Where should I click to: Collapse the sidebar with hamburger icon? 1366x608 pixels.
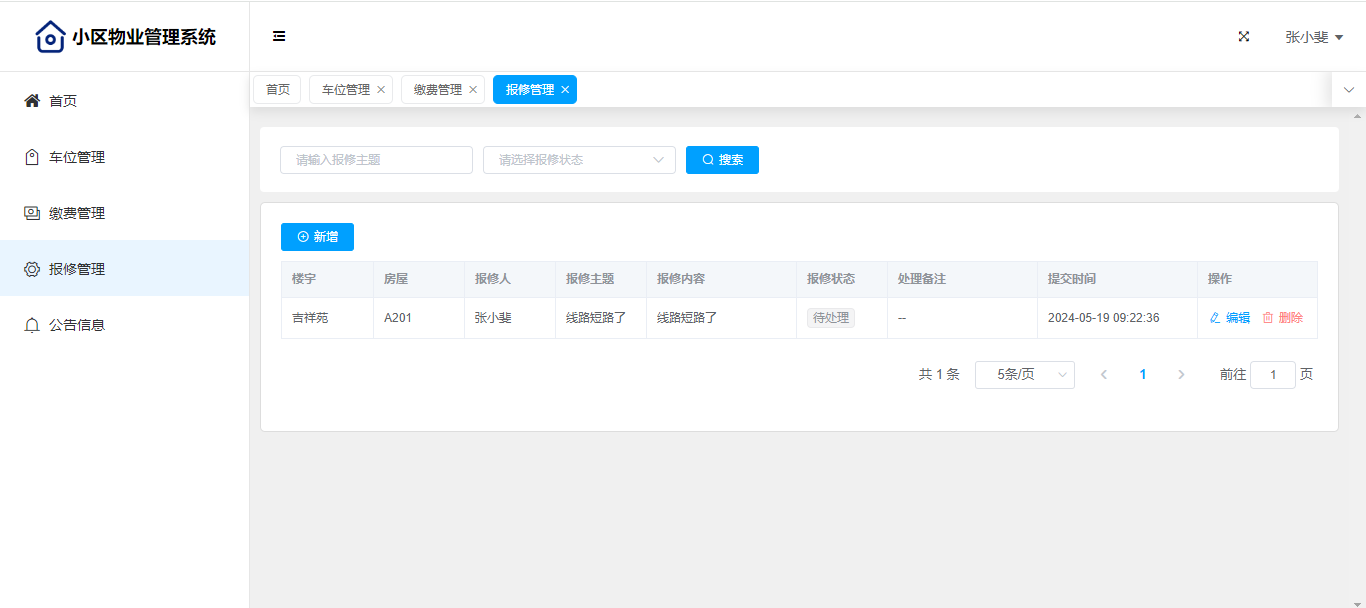pyautogui.click(x=279, y=37)
